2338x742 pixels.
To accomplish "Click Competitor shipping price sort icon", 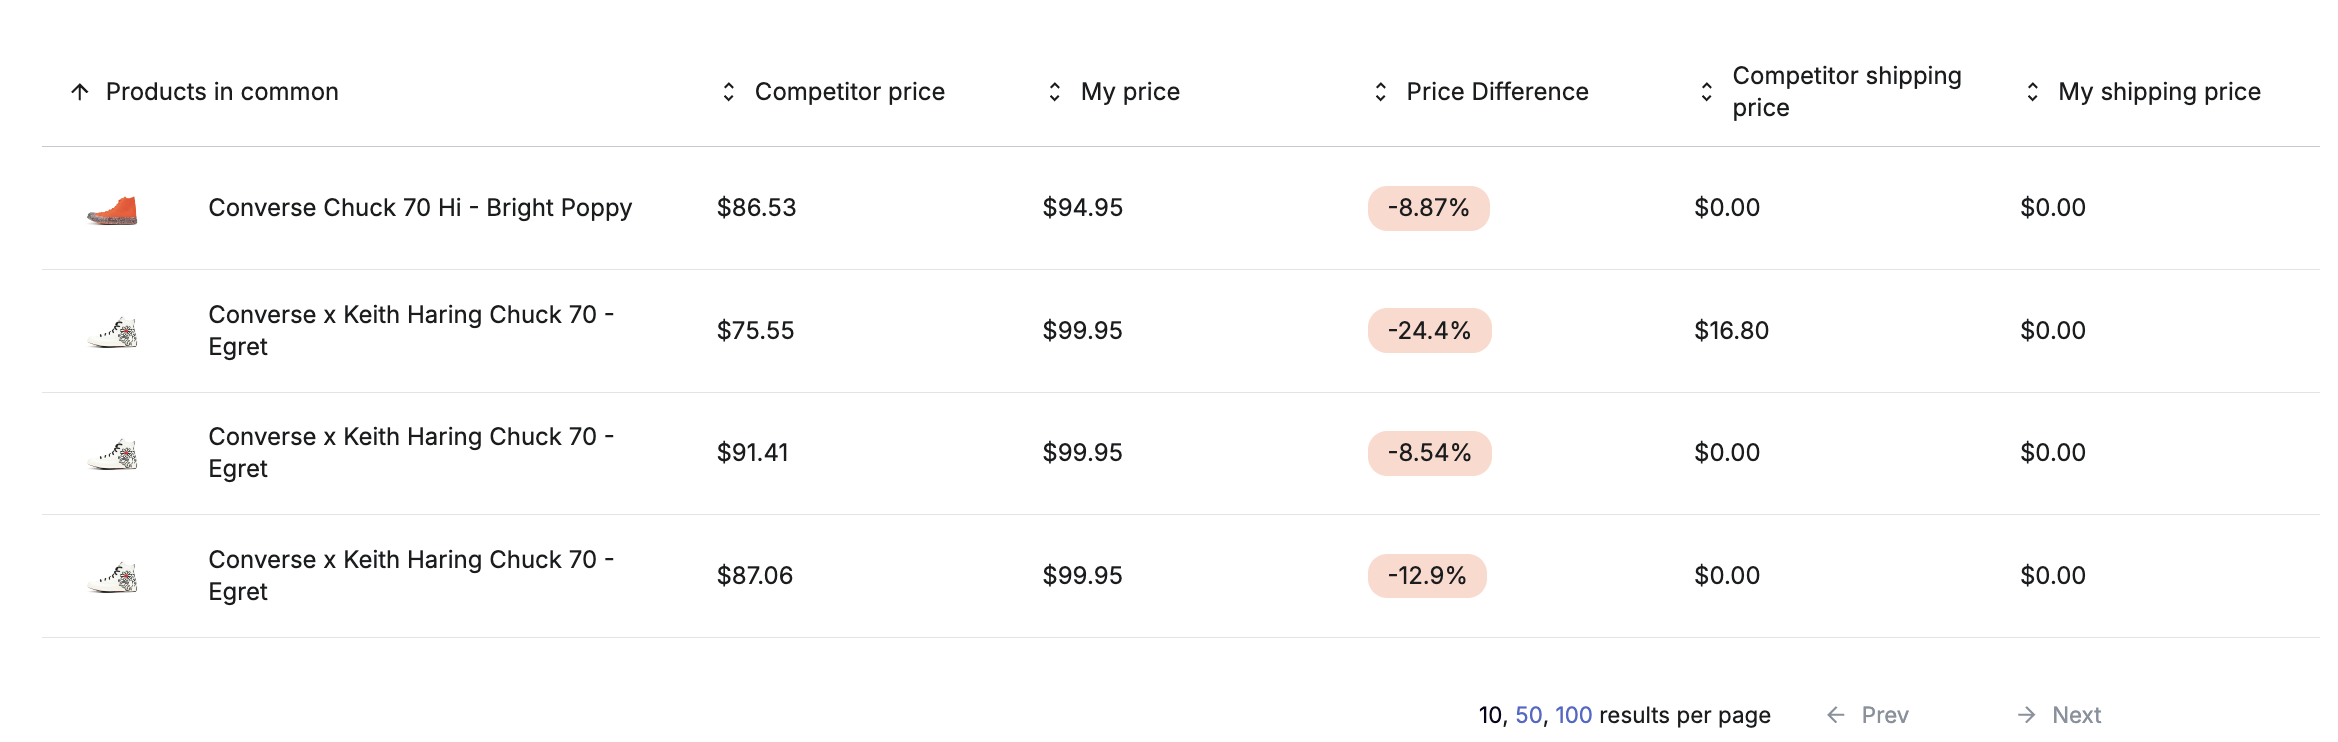I will 1707,92.
